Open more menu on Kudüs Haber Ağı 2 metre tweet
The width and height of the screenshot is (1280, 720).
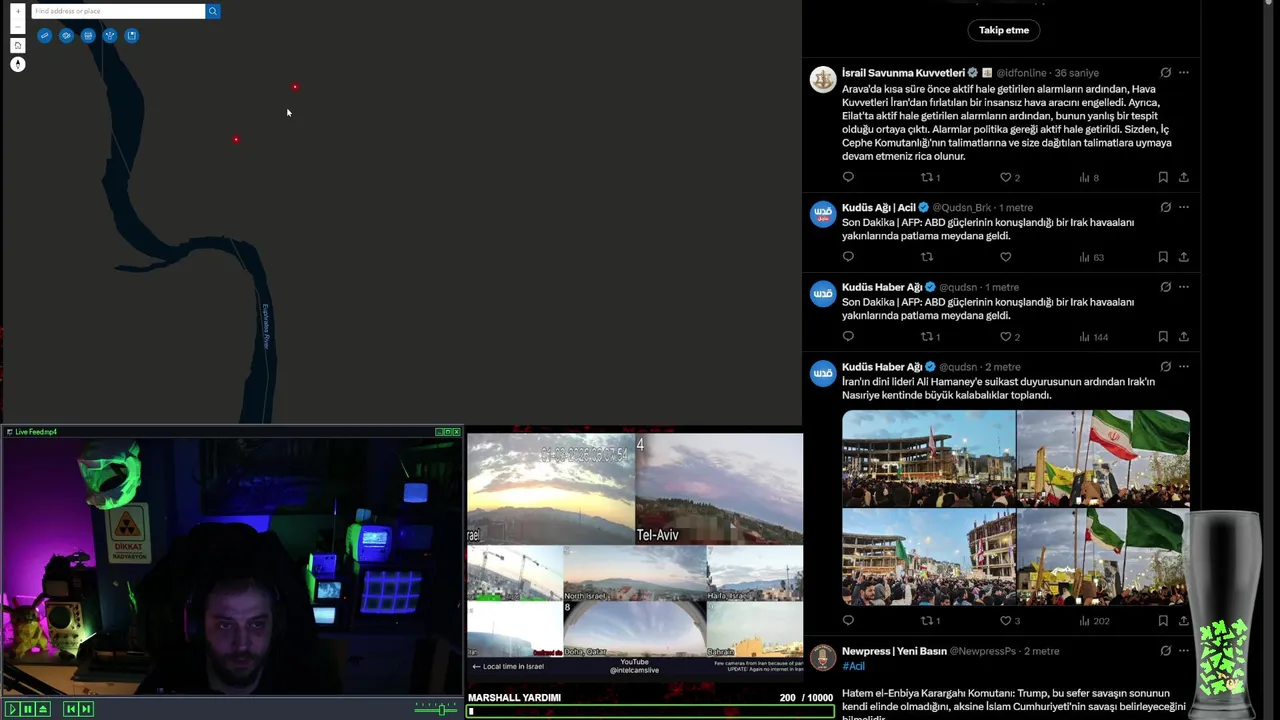pyautogui.click(x=1184, y=367)
